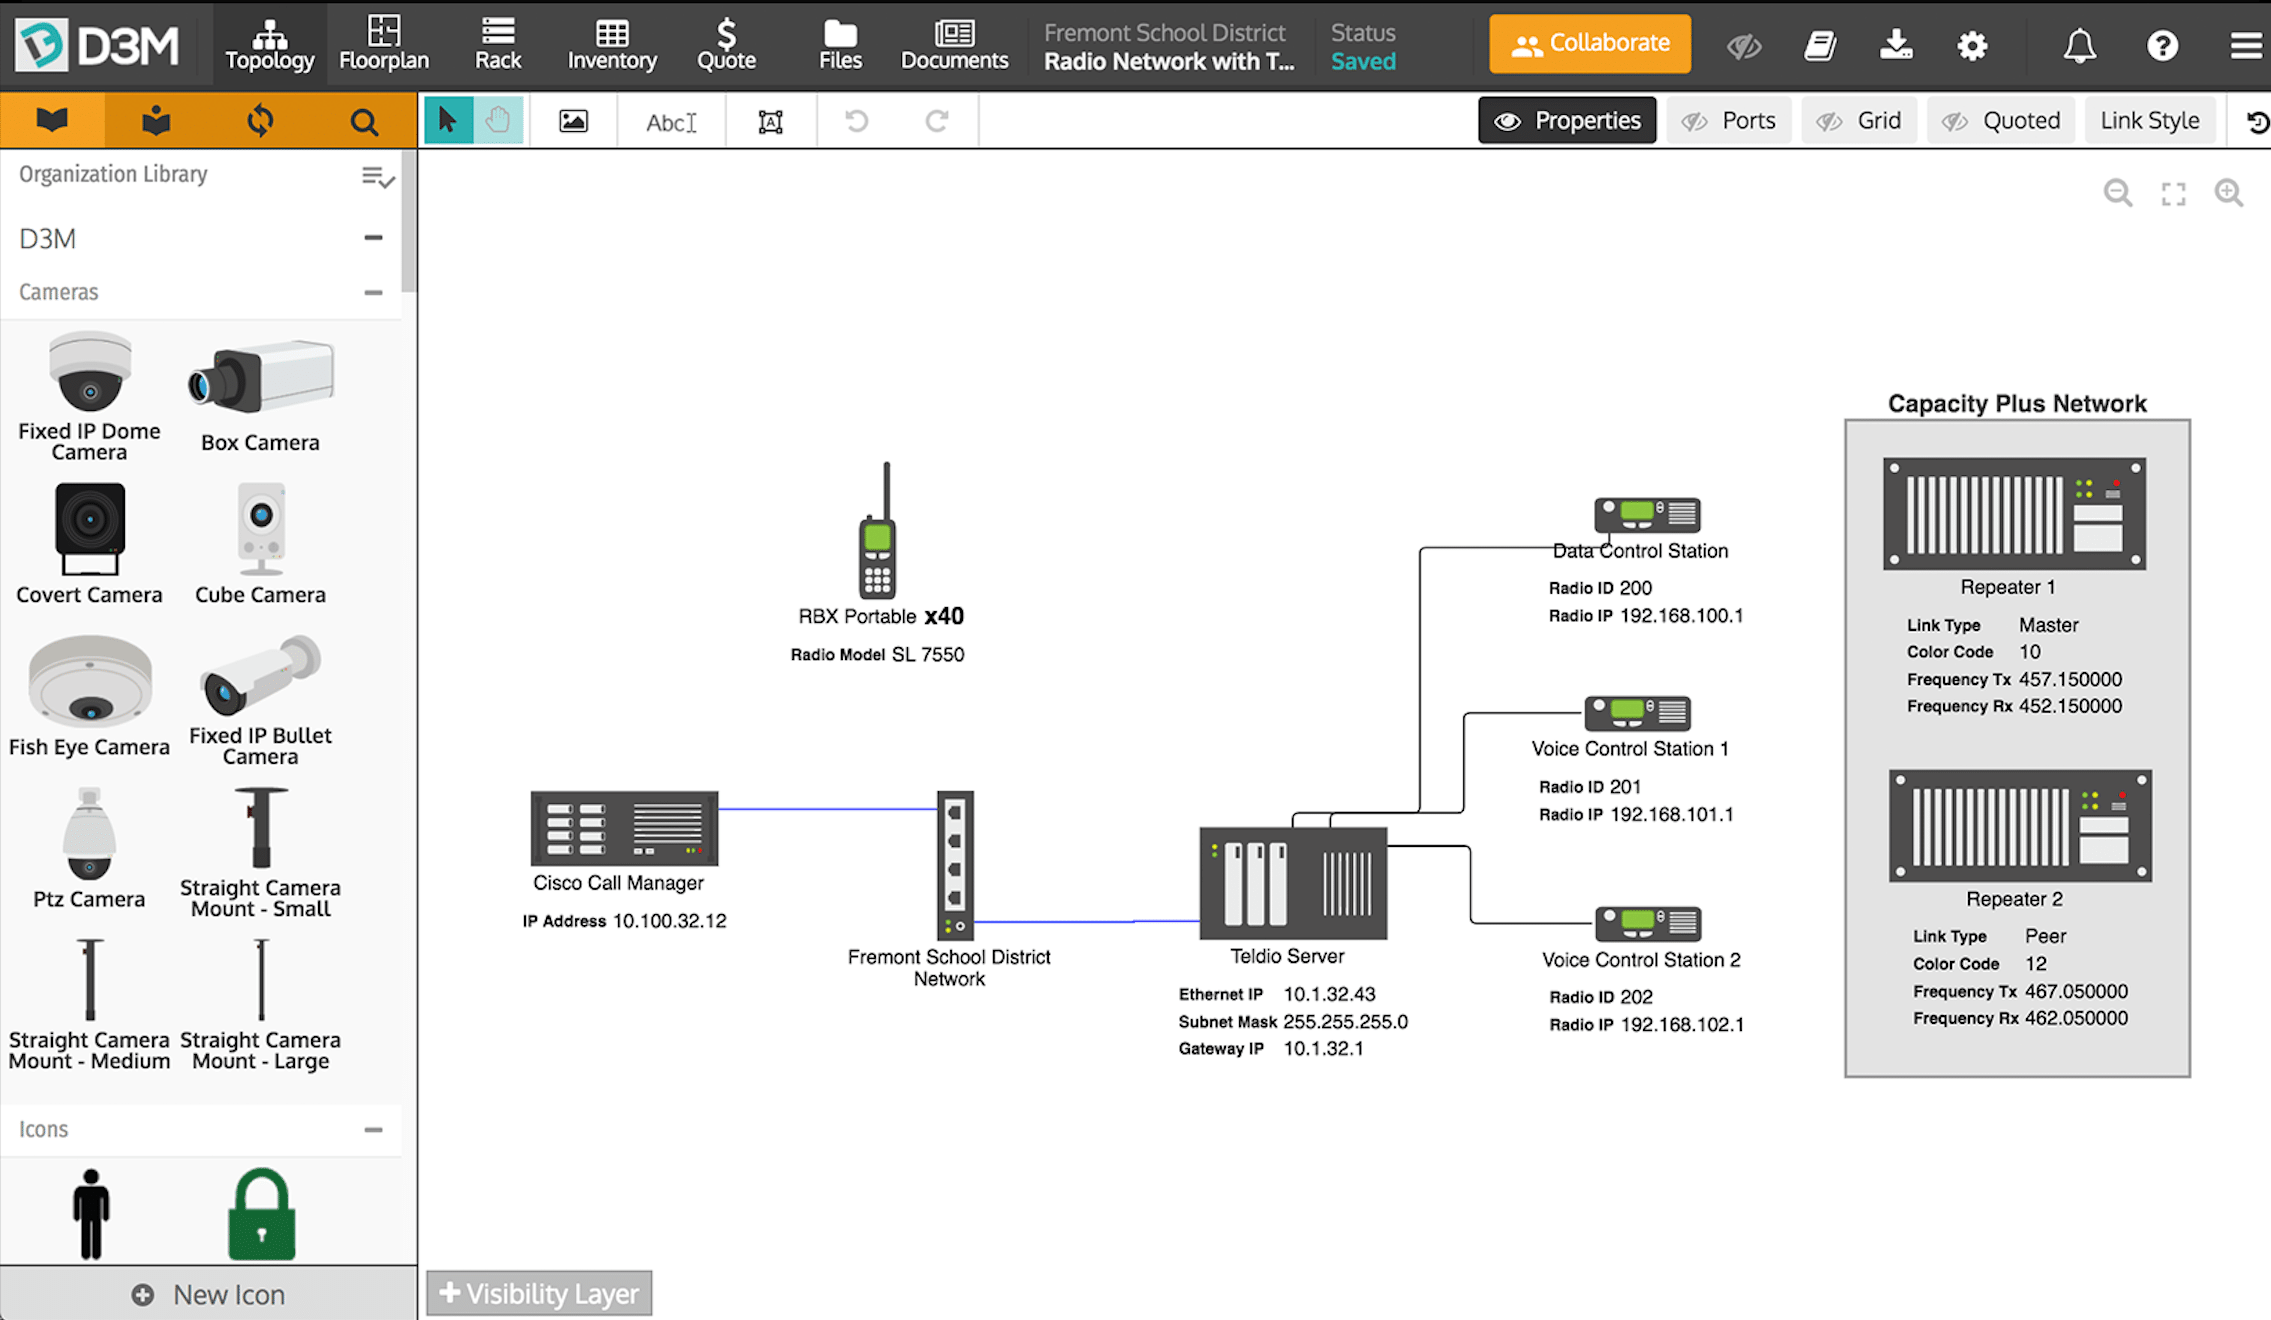Select the RBX Portable radio device
The width and height of the screenshot is (2271, 1320).
877,530
